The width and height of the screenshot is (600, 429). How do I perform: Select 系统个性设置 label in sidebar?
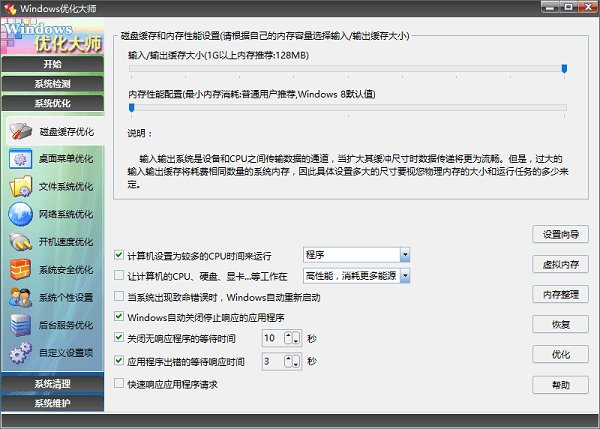pyautogui.click(x=66, y=297)
